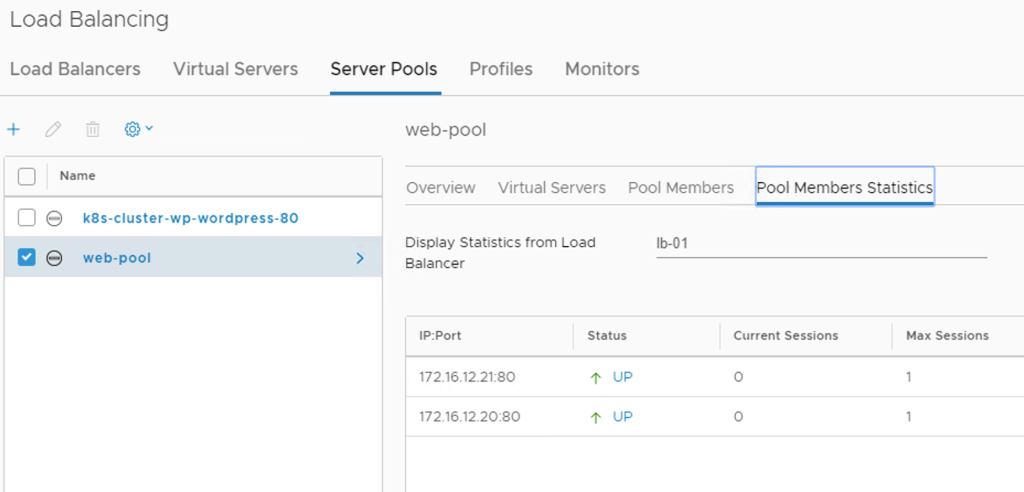Open the load balancer lb-01 selector

point(820,243)
